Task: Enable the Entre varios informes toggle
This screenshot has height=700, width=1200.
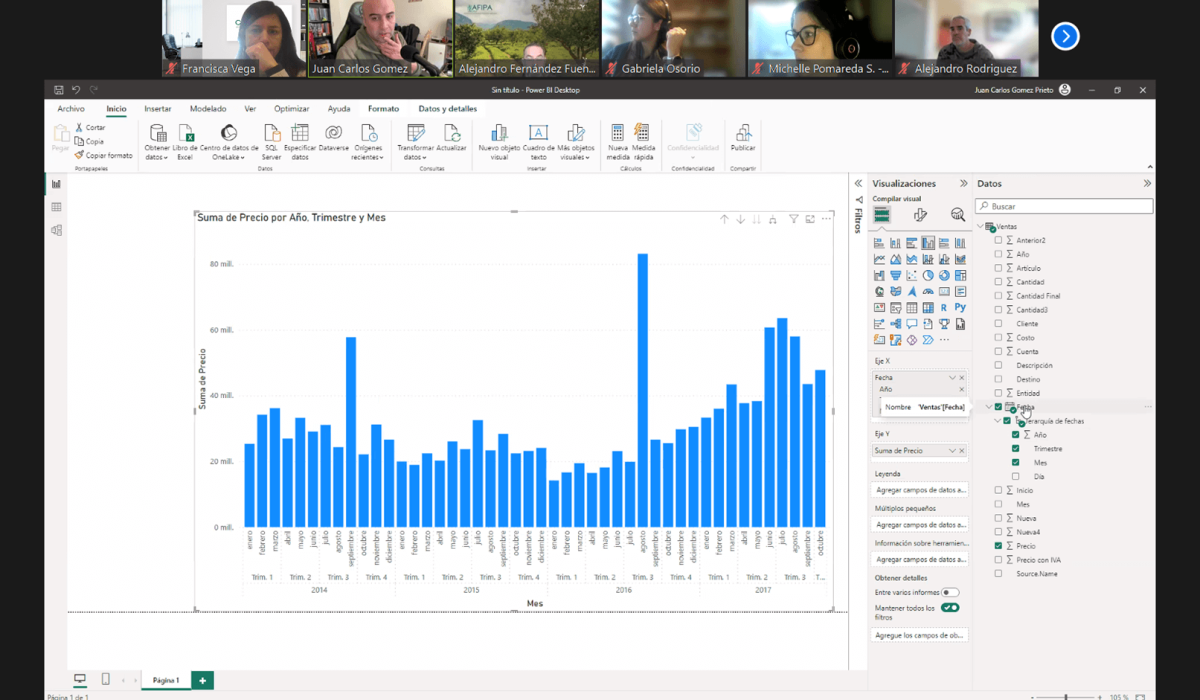Action: [950, 593]
